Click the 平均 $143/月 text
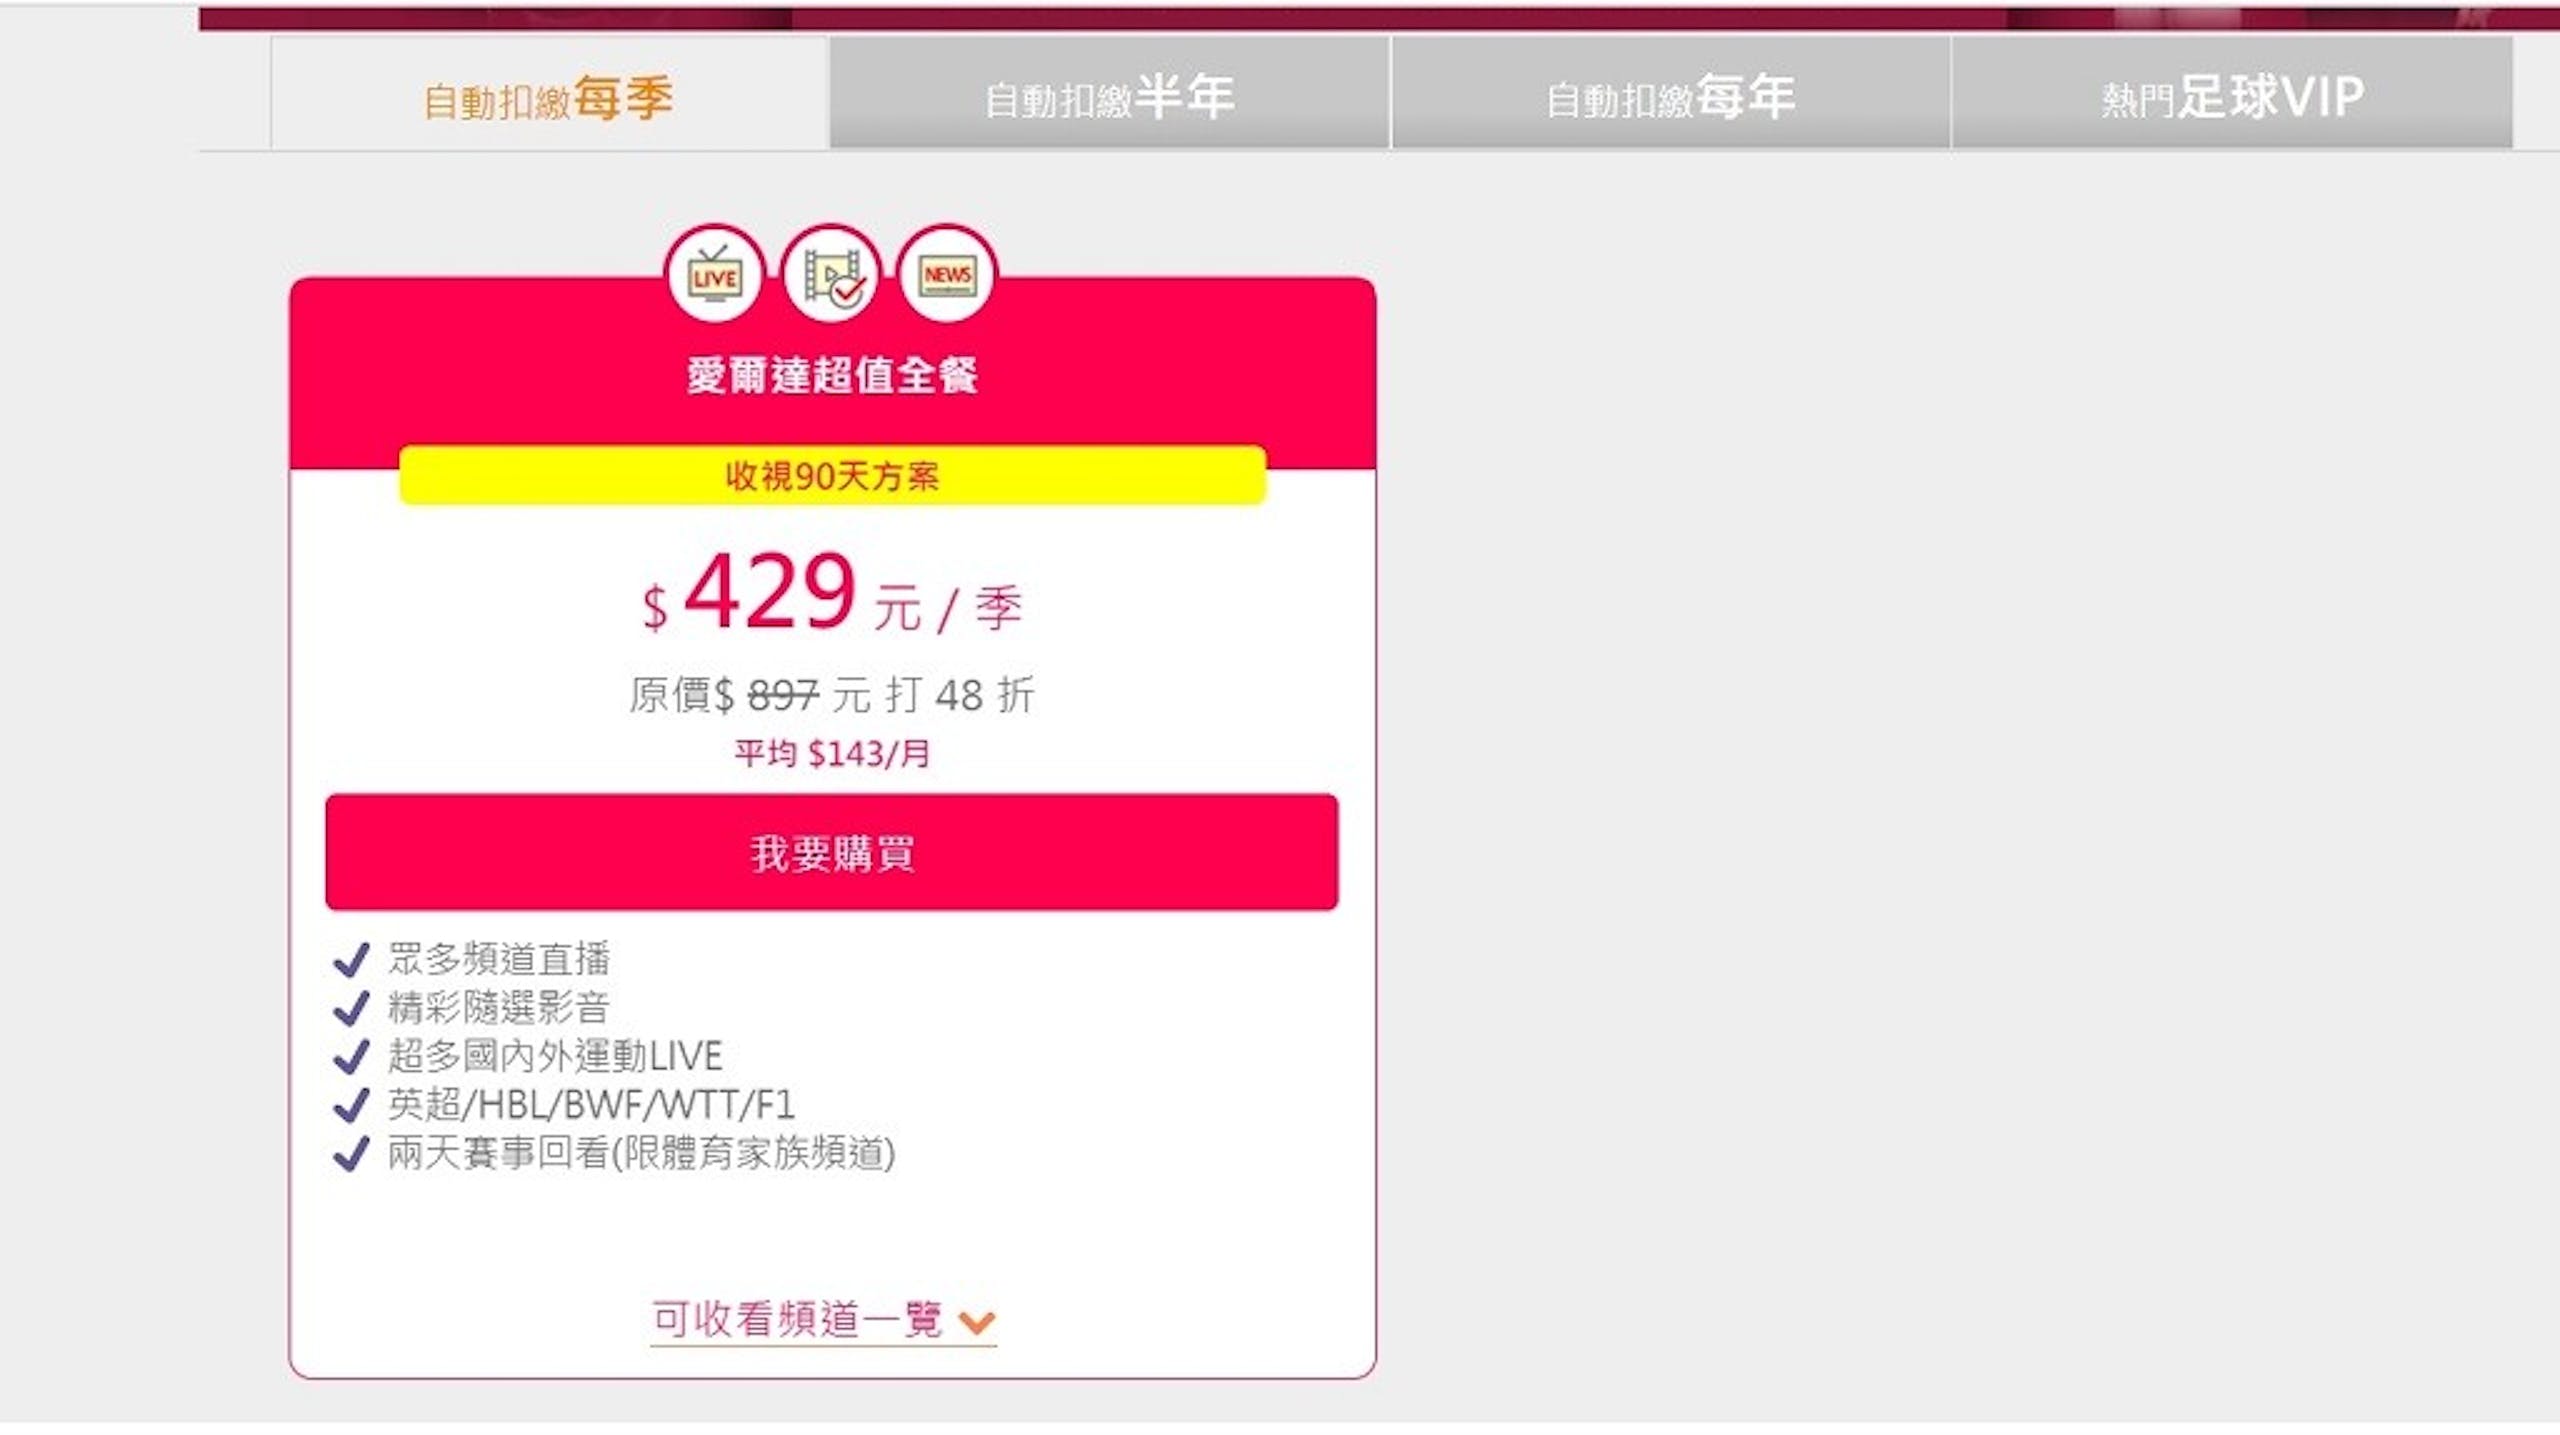The height and width of the screenshot is (1435, 2560). (x=832, y=754)
